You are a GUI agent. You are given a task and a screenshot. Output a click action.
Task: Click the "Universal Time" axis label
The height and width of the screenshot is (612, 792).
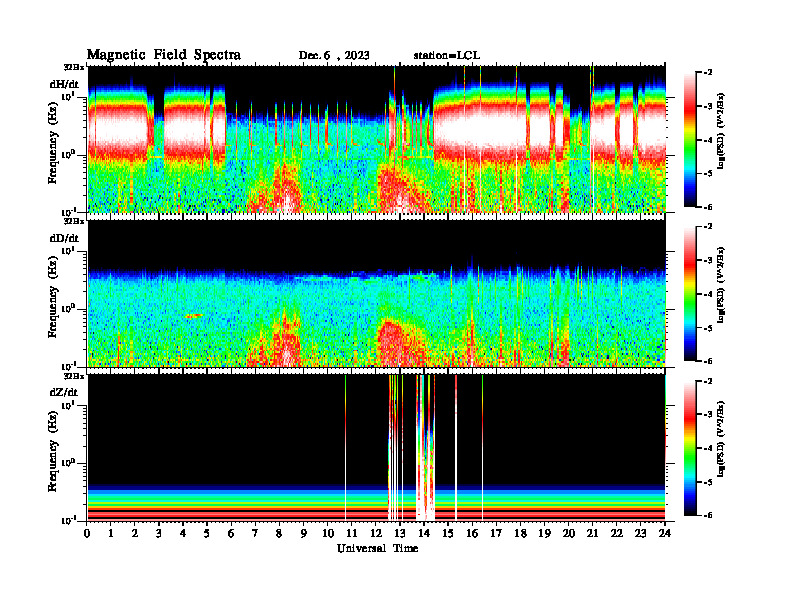pyautogui.click(x=378, y=549)
